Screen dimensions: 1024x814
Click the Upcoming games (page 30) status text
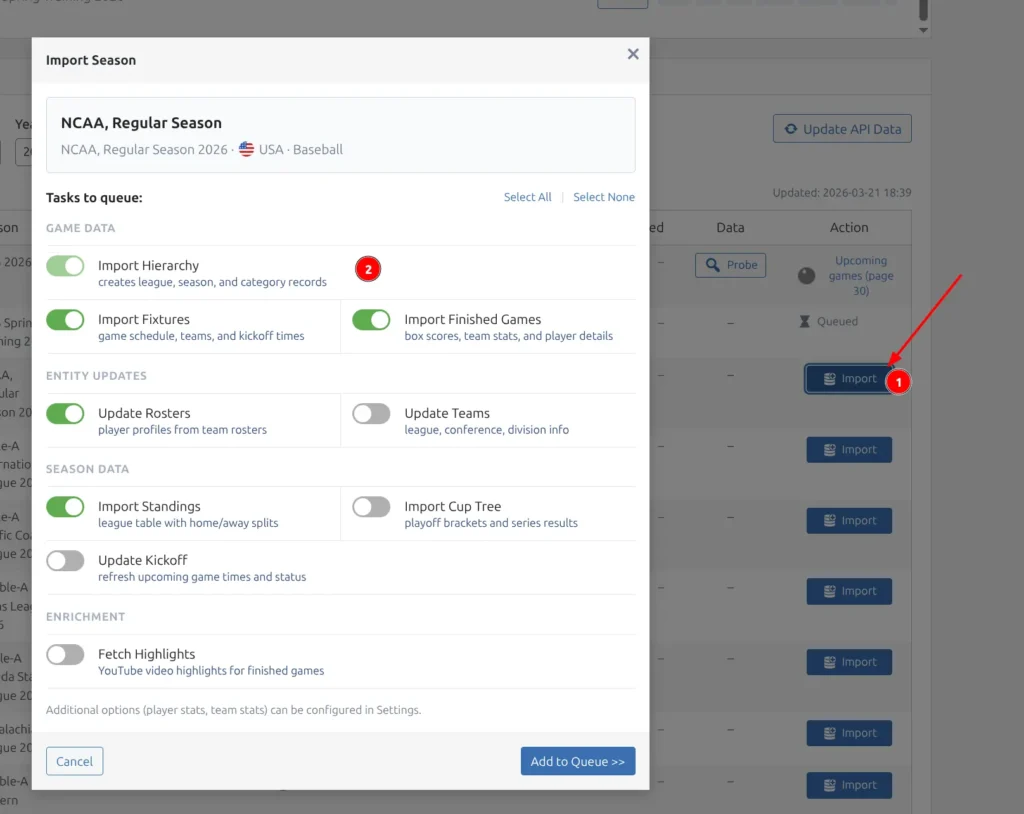[x=861, y=276]
